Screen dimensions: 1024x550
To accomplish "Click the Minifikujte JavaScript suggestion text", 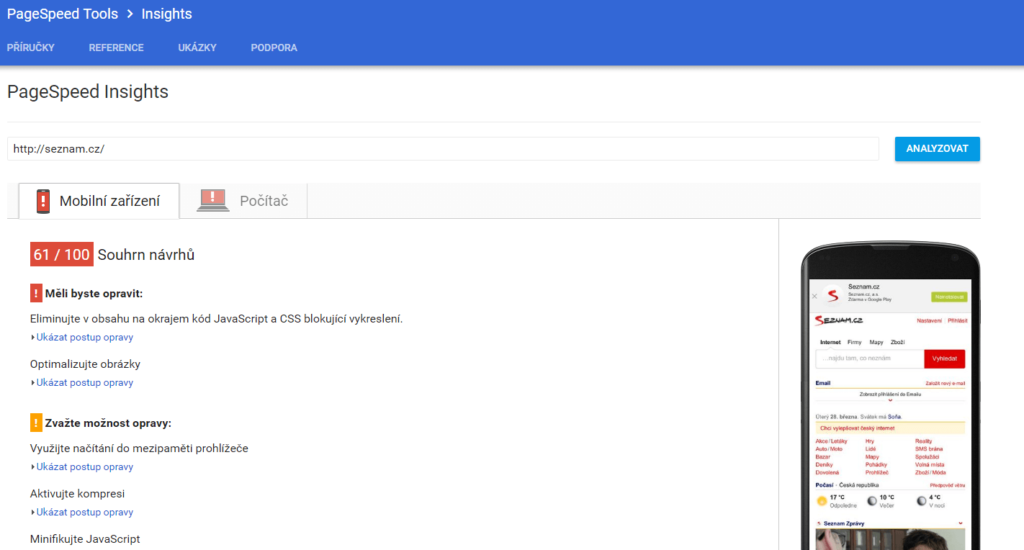I will pos(85,539).
